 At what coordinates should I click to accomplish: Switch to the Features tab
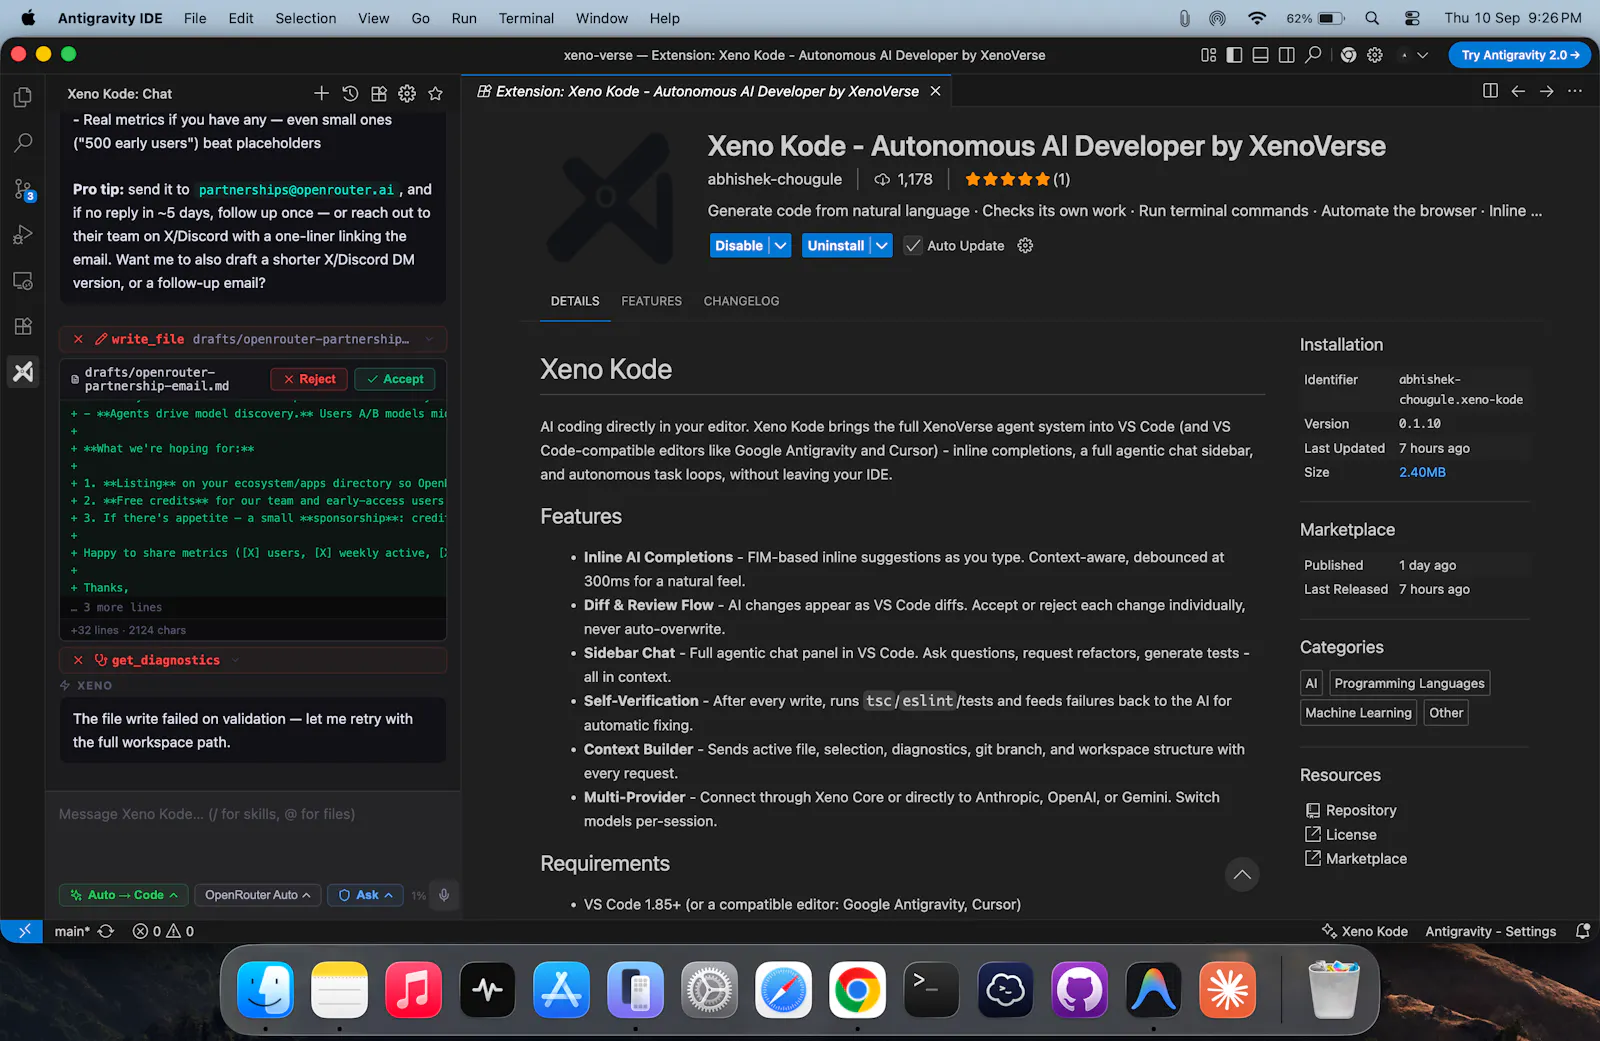651,301
